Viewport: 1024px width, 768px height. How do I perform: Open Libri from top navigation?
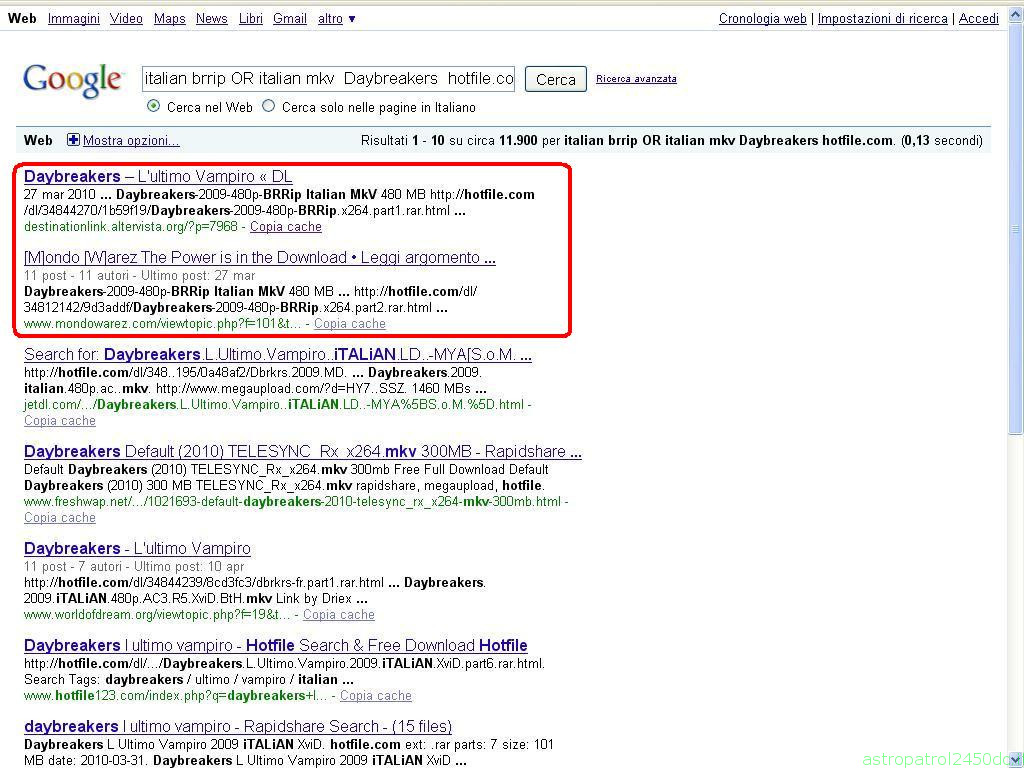pos(251,19)
